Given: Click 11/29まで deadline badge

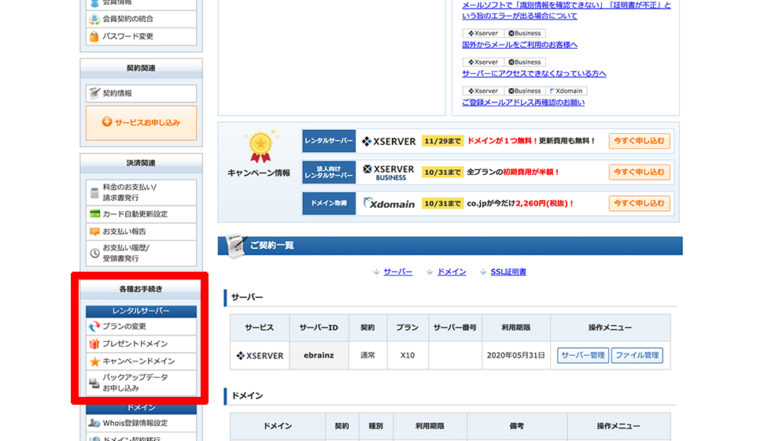Looking at the screenshot, I should pos(442,141).
